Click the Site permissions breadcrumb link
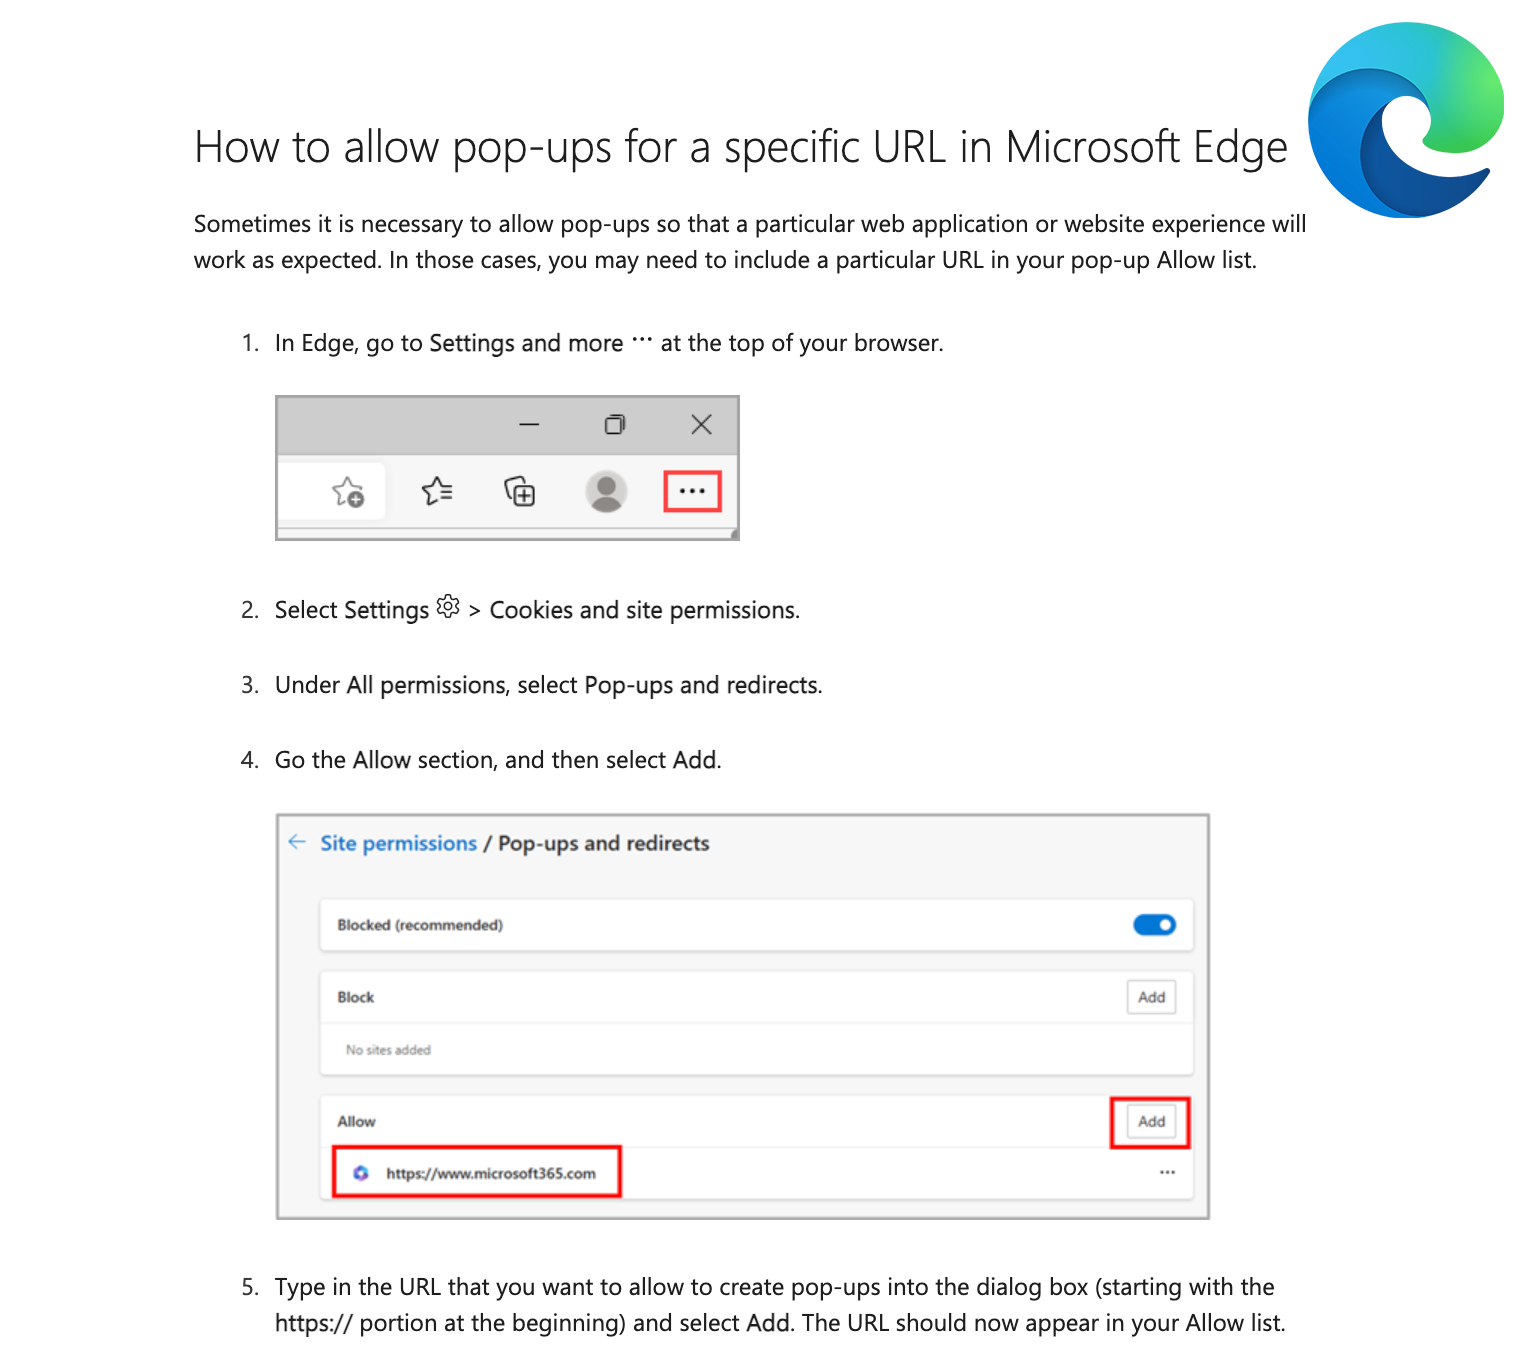 tap(398, 843)
